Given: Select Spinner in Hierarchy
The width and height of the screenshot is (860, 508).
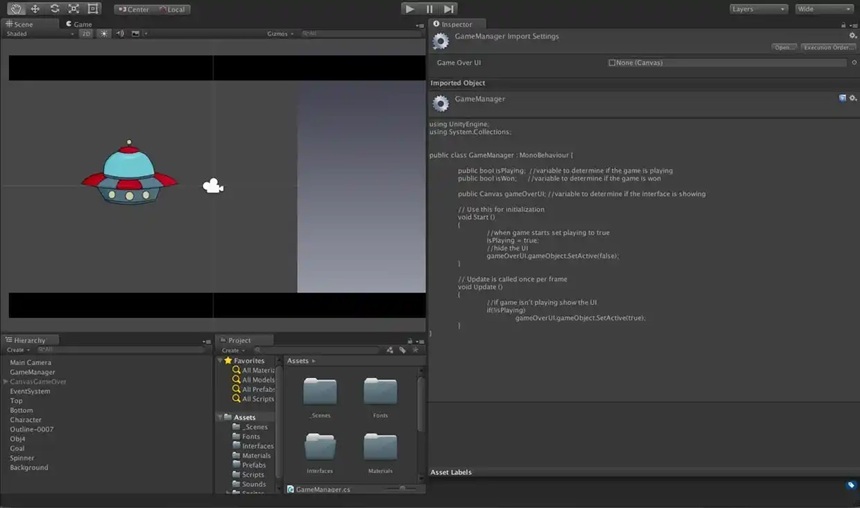Looking at the screenshot, I should coord(22,458).
